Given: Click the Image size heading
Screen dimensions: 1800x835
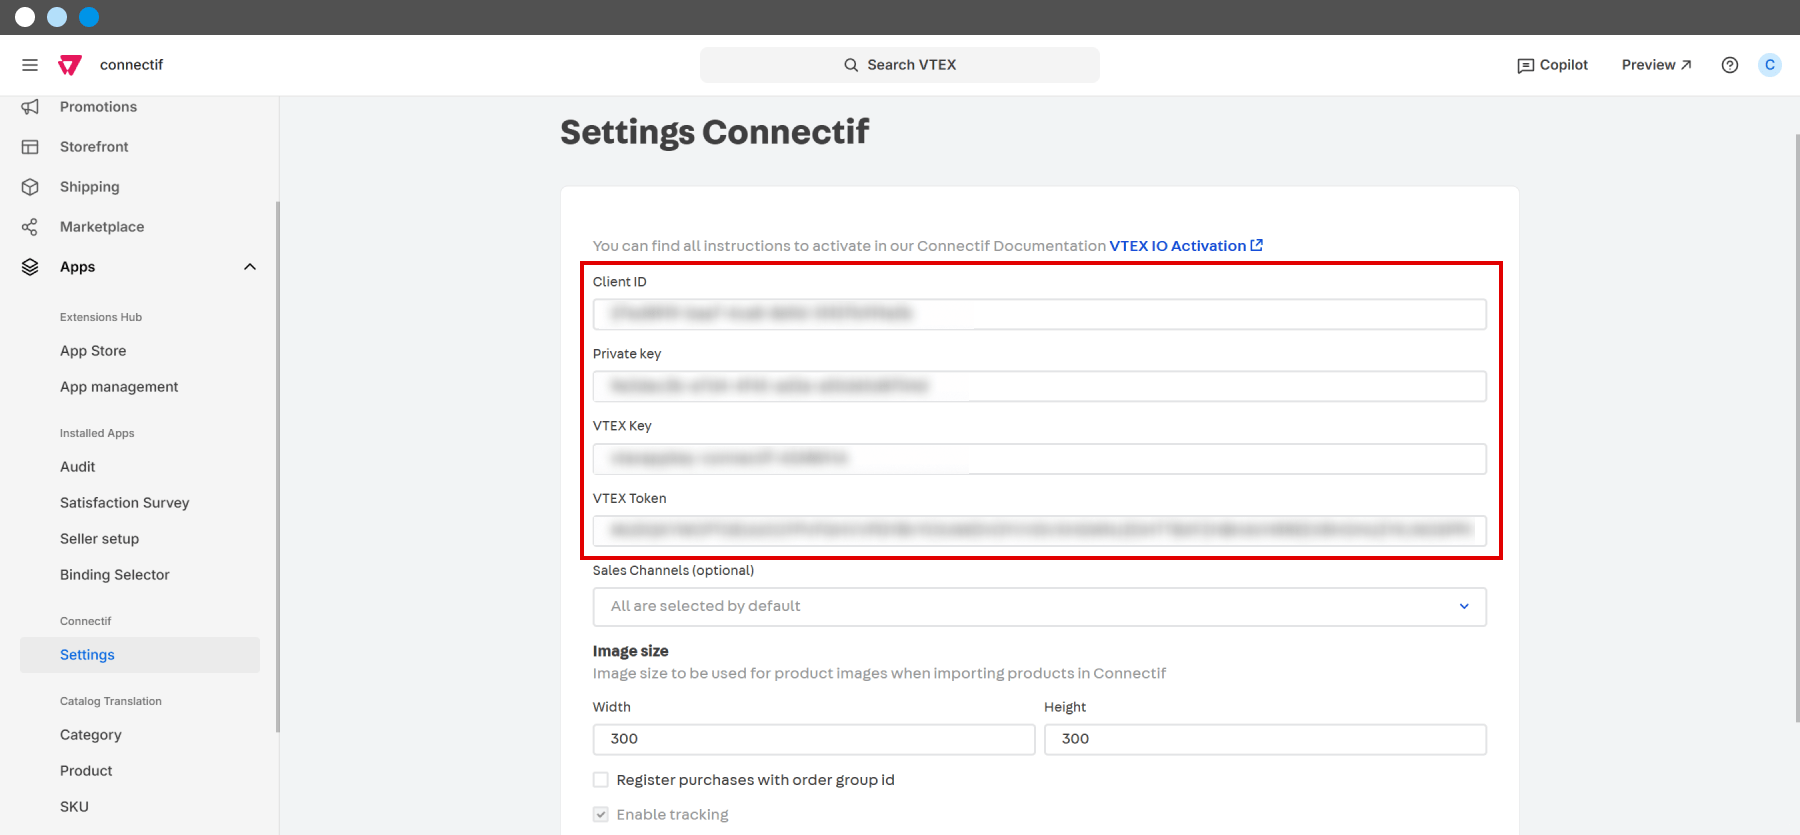Looking at the screenshot, I should (x=630, y=651).
